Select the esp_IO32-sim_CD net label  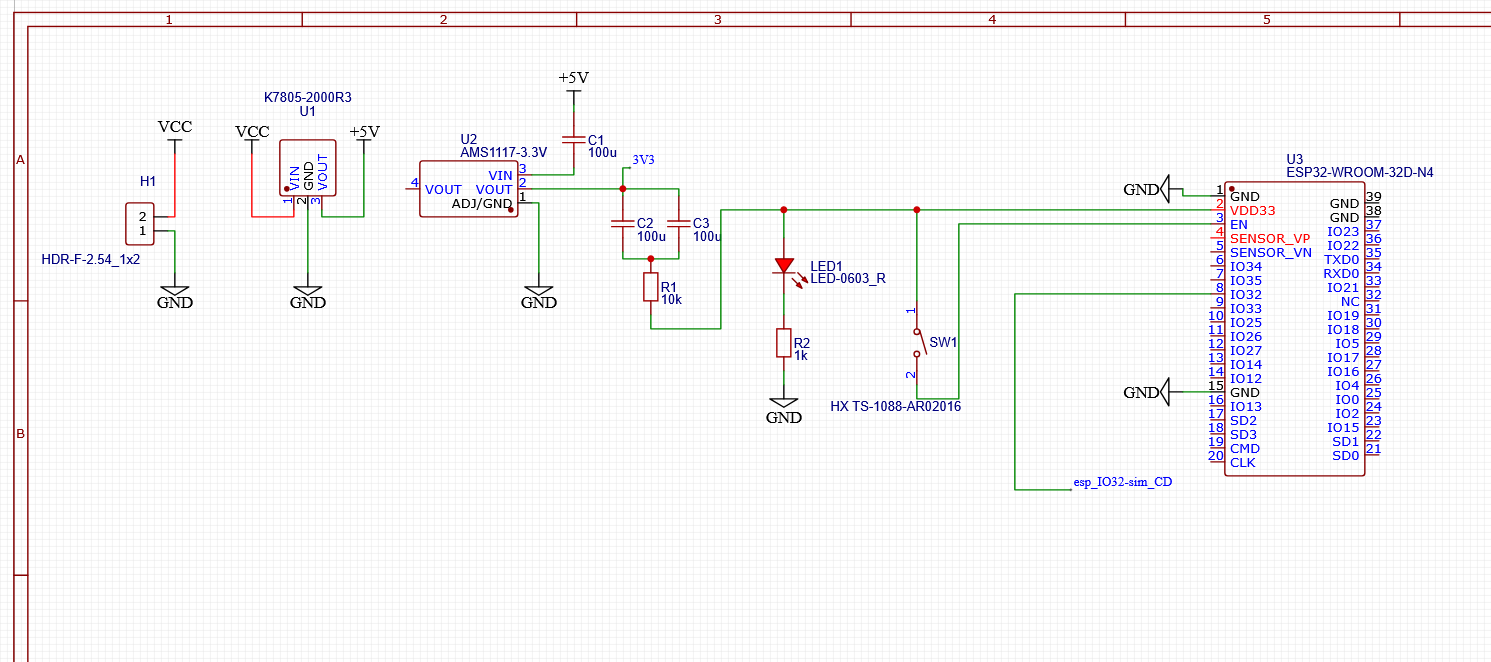coord(1122,482)
